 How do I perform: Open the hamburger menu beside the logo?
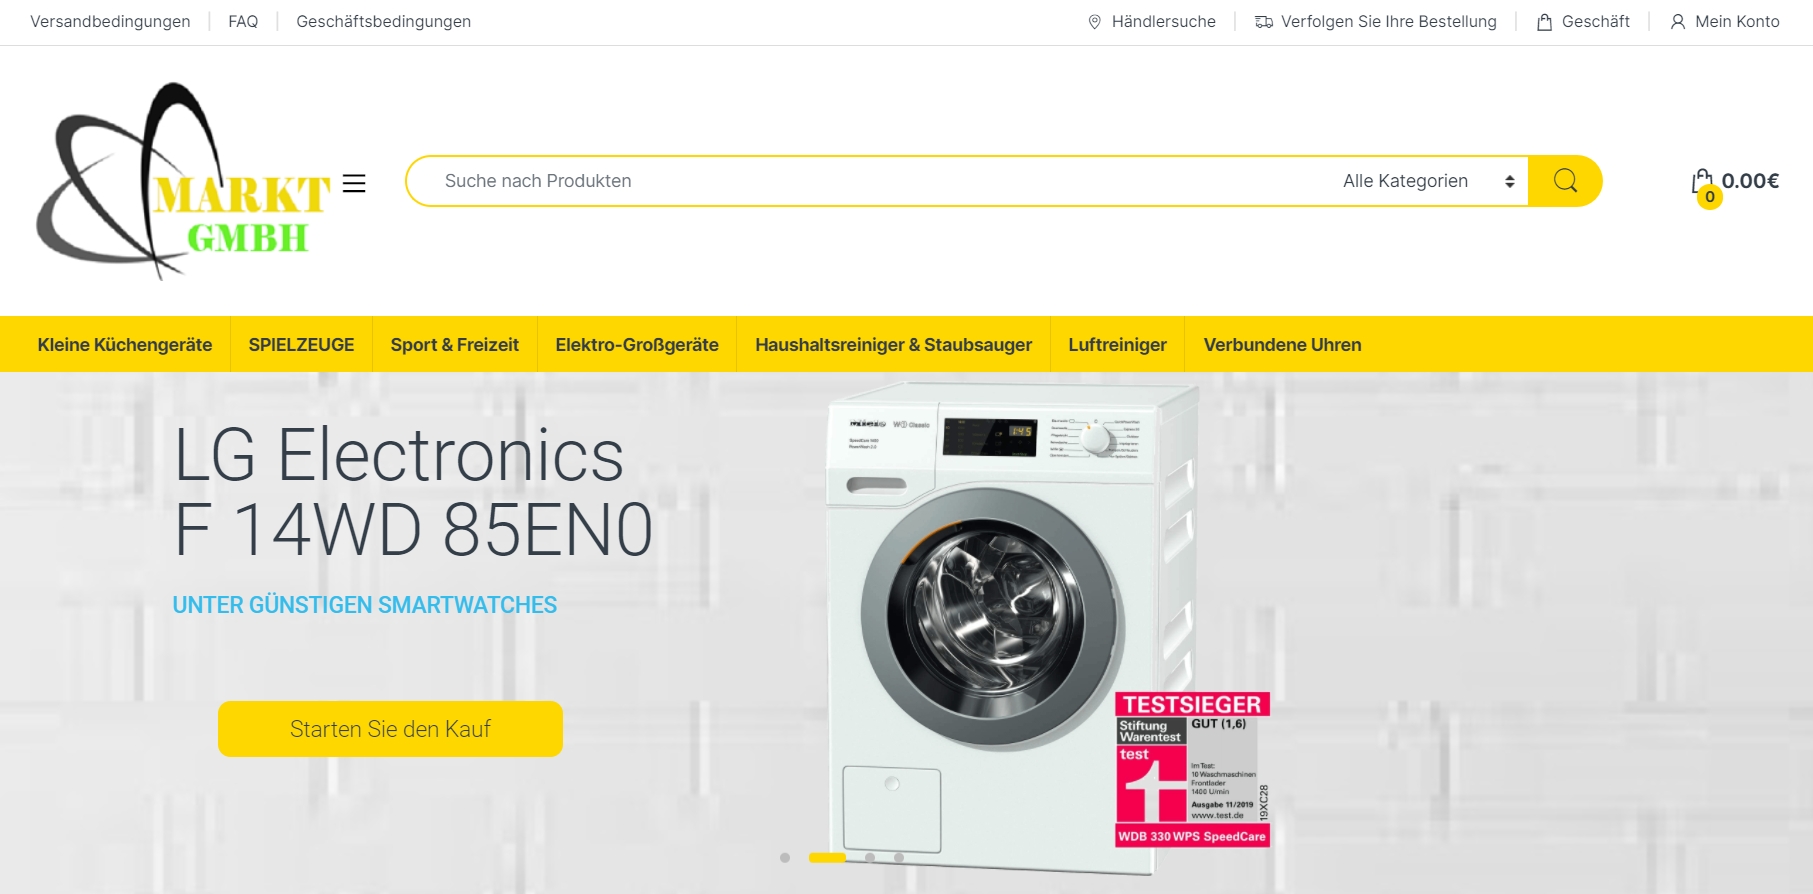(x=354, y=183)
